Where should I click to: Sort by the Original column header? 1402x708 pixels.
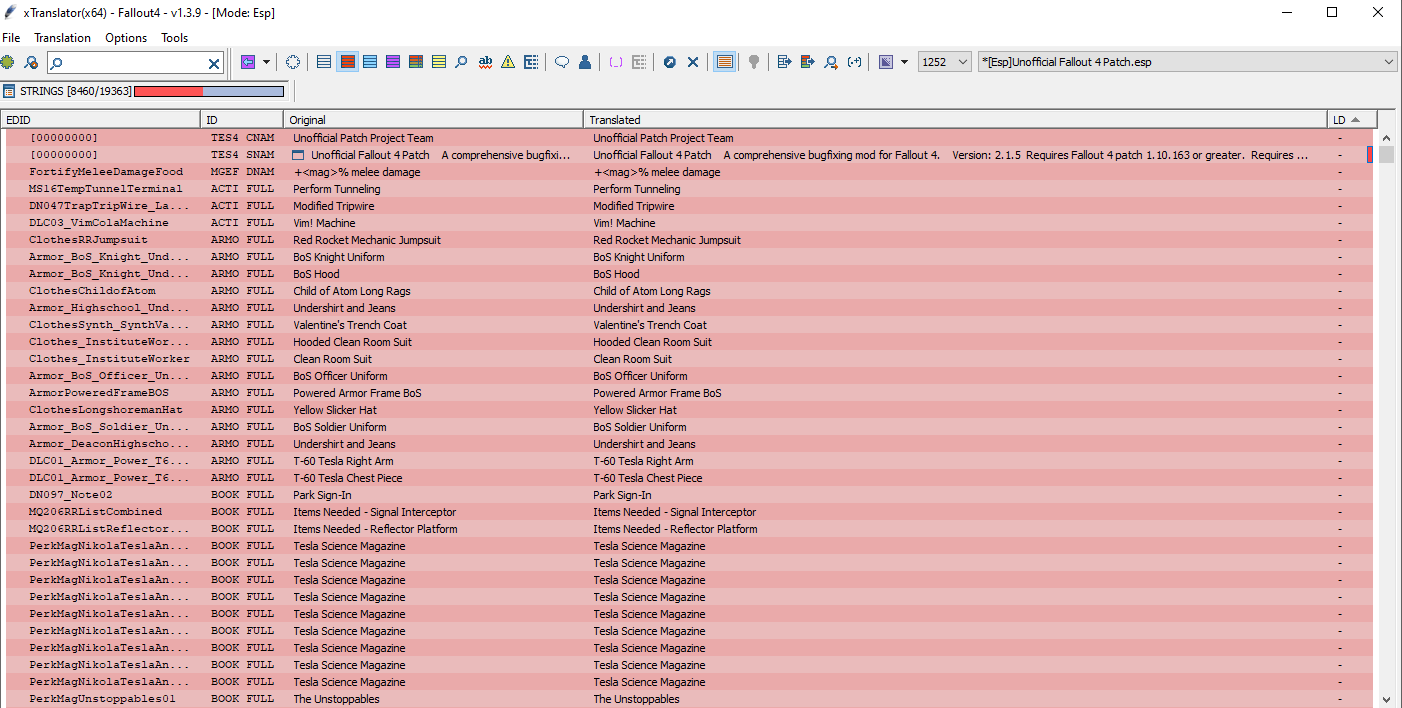[x=433, y=119]
